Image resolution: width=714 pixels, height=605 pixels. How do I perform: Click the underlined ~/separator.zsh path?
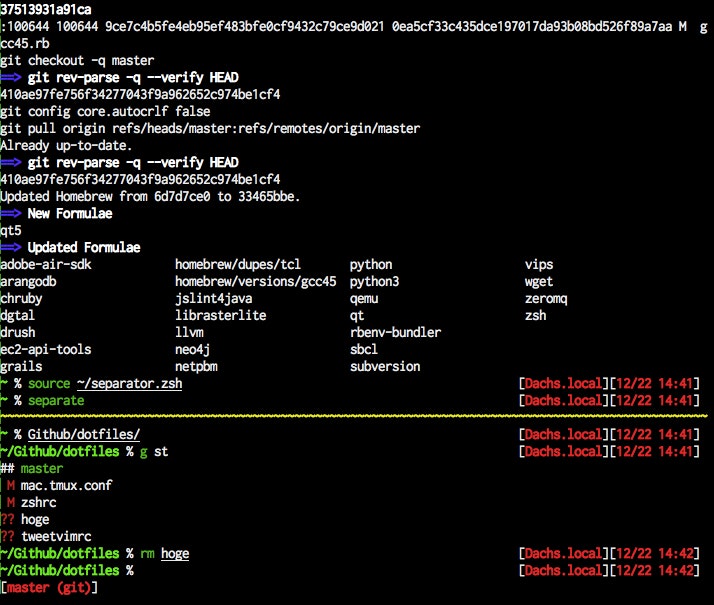click(129, 384)
